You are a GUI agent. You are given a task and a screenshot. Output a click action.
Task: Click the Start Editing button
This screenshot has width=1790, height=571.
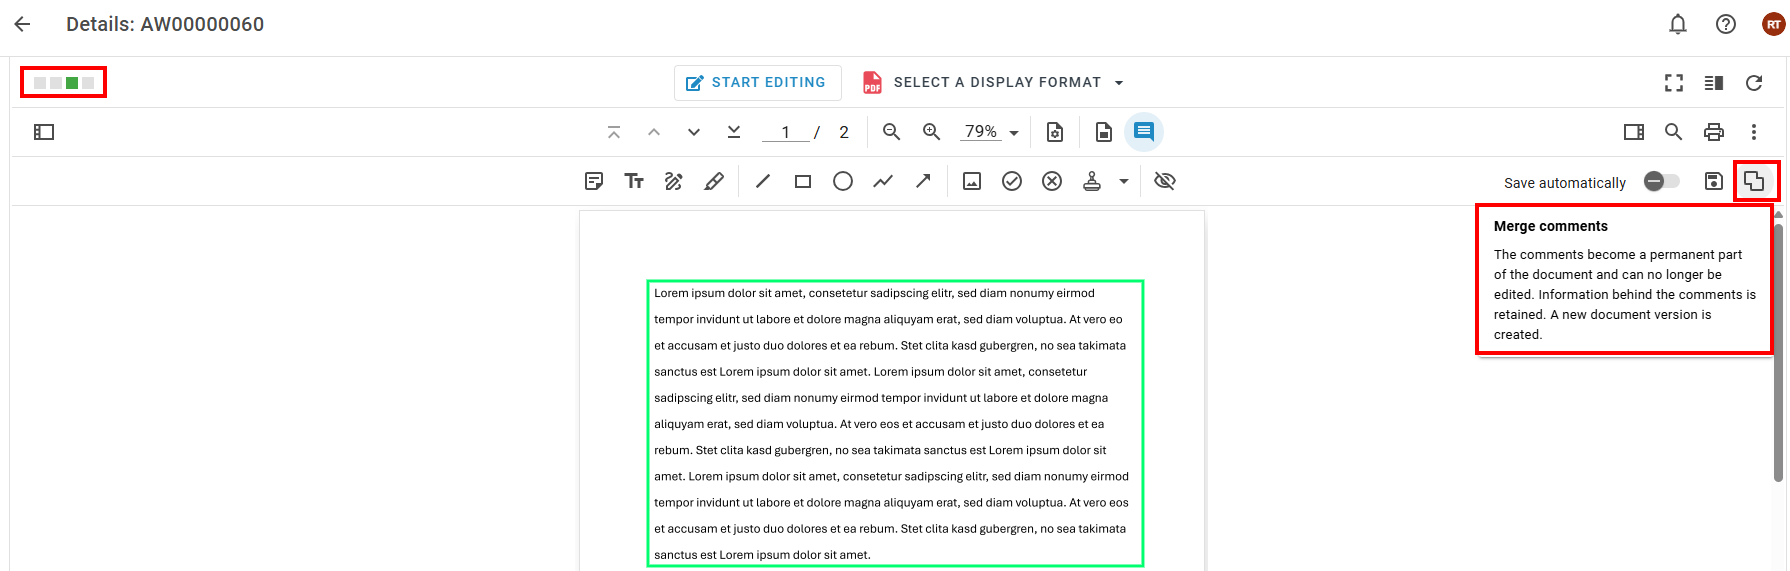click(x=757, y=82)
